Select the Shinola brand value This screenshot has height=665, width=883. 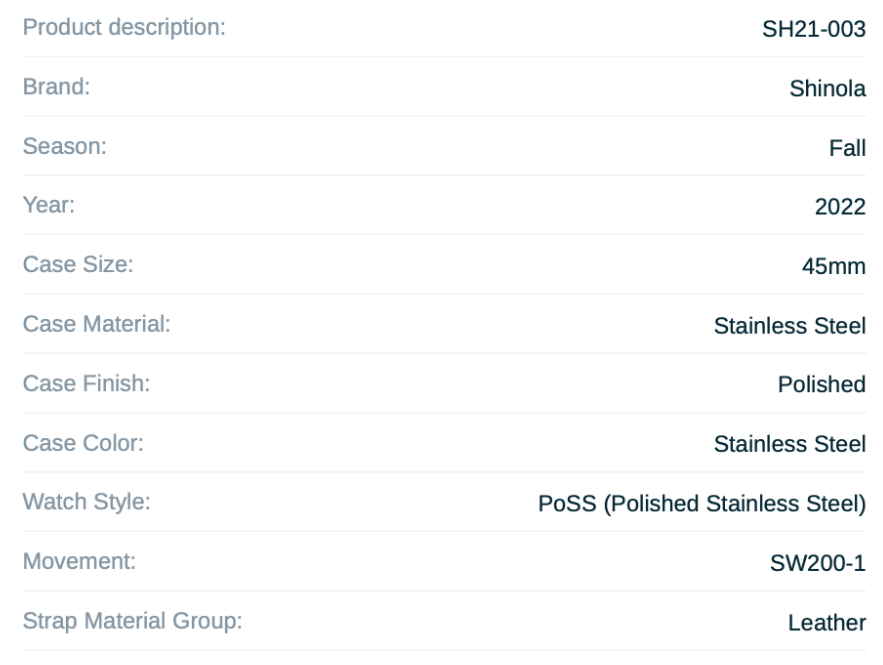(827, 88)
